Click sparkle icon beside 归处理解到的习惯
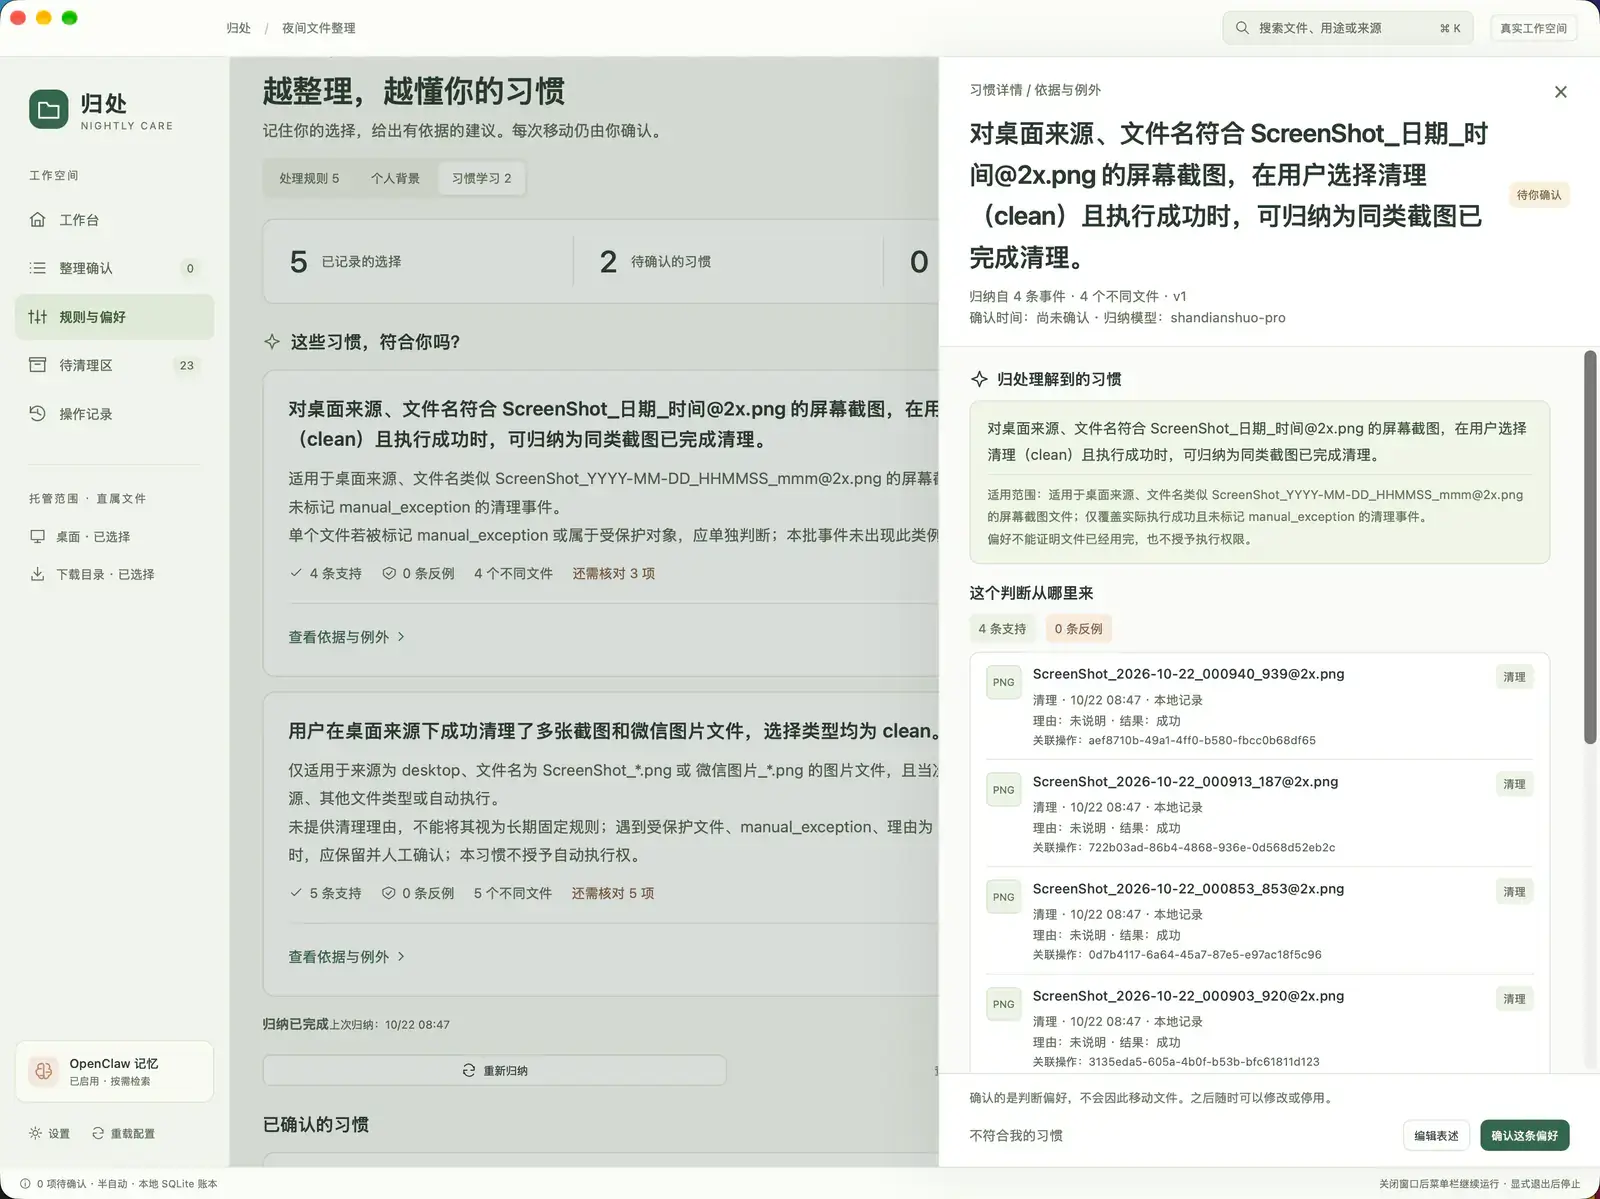The width and height of the screenshot is (1600, 1199). point(979,379)
